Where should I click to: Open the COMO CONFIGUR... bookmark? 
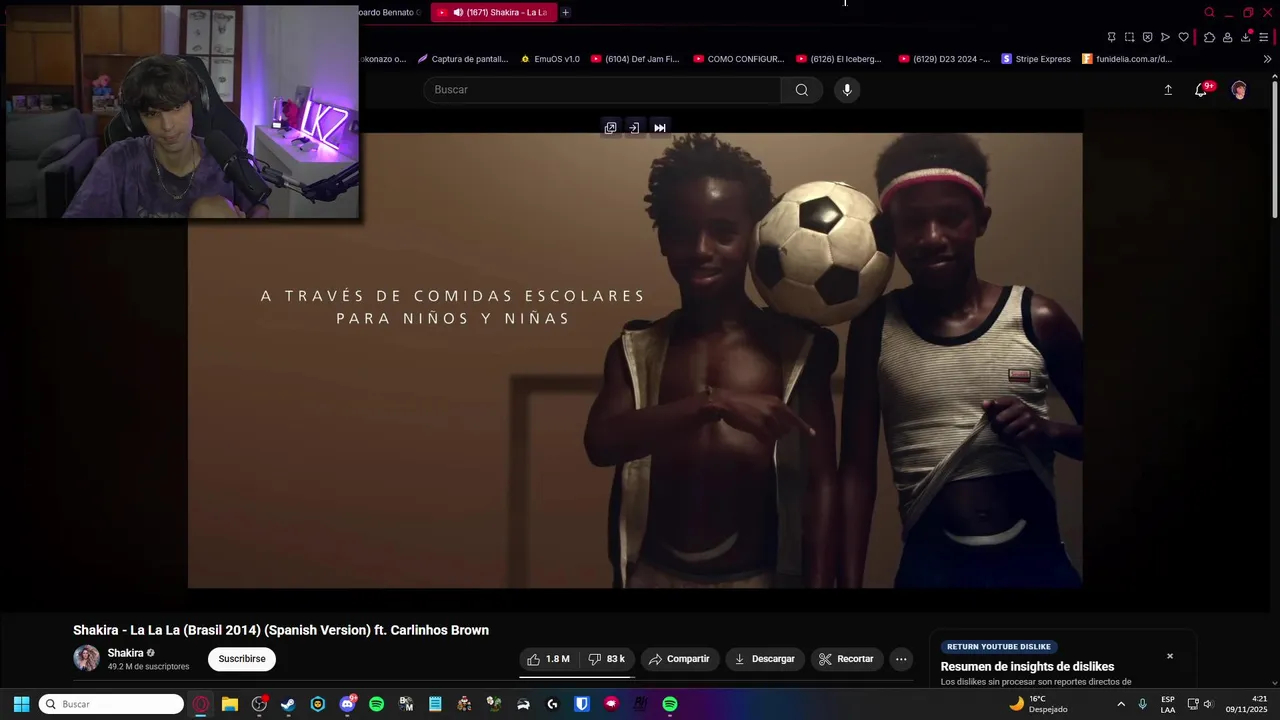coord(739,59)
